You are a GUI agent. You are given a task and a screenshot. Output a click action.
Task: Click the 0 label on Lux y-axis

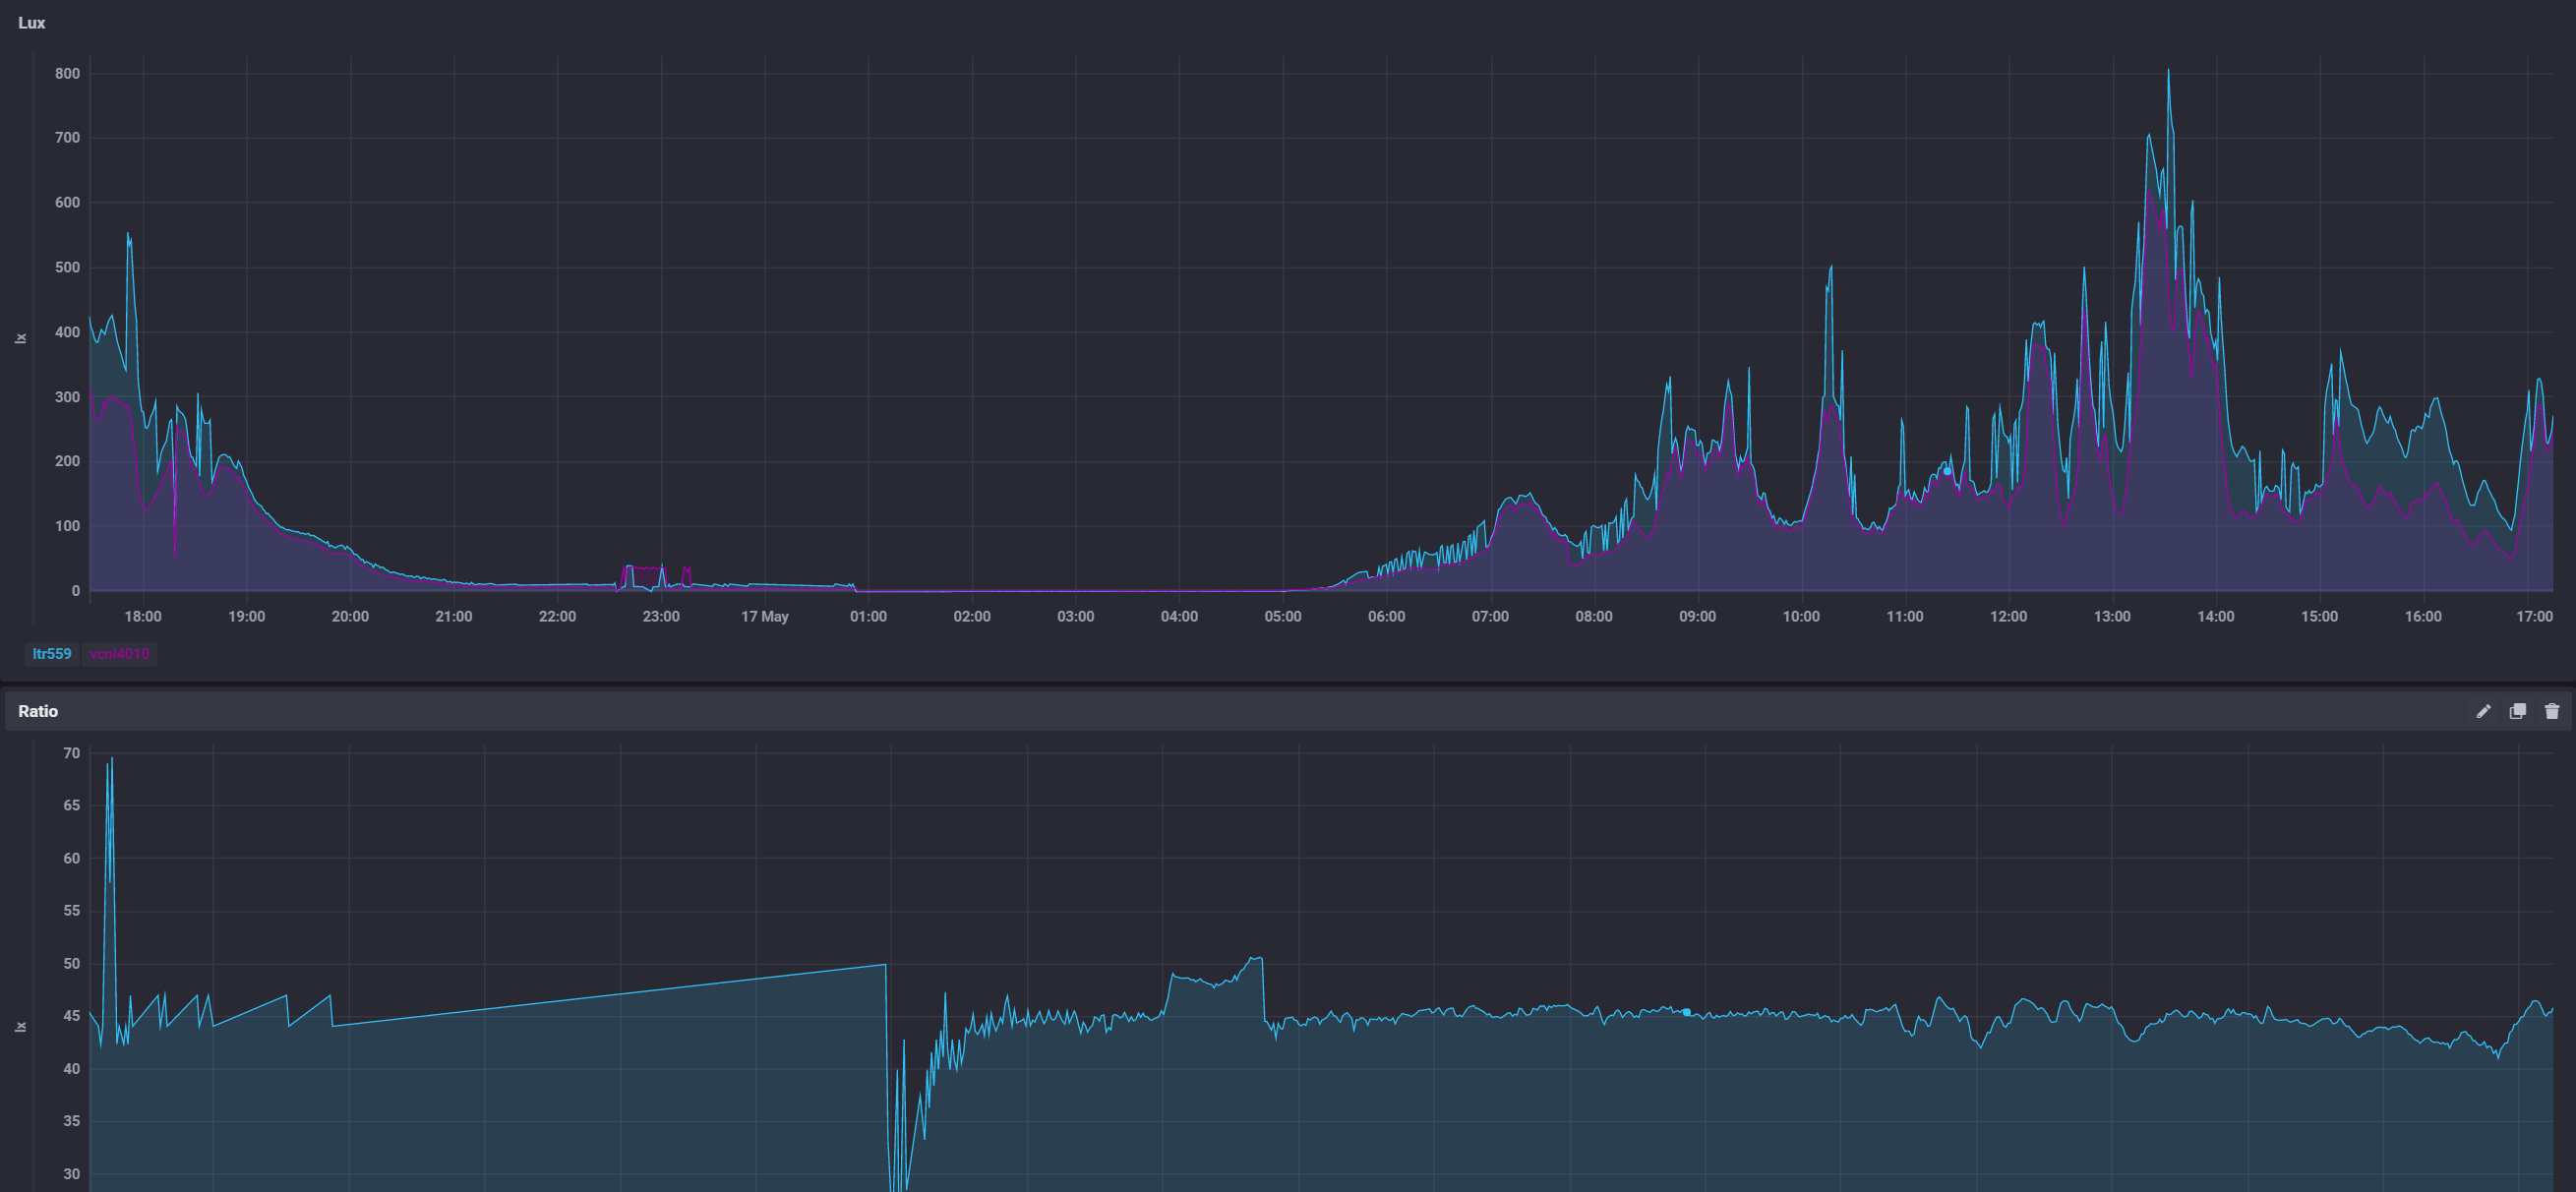click(75, 591)
